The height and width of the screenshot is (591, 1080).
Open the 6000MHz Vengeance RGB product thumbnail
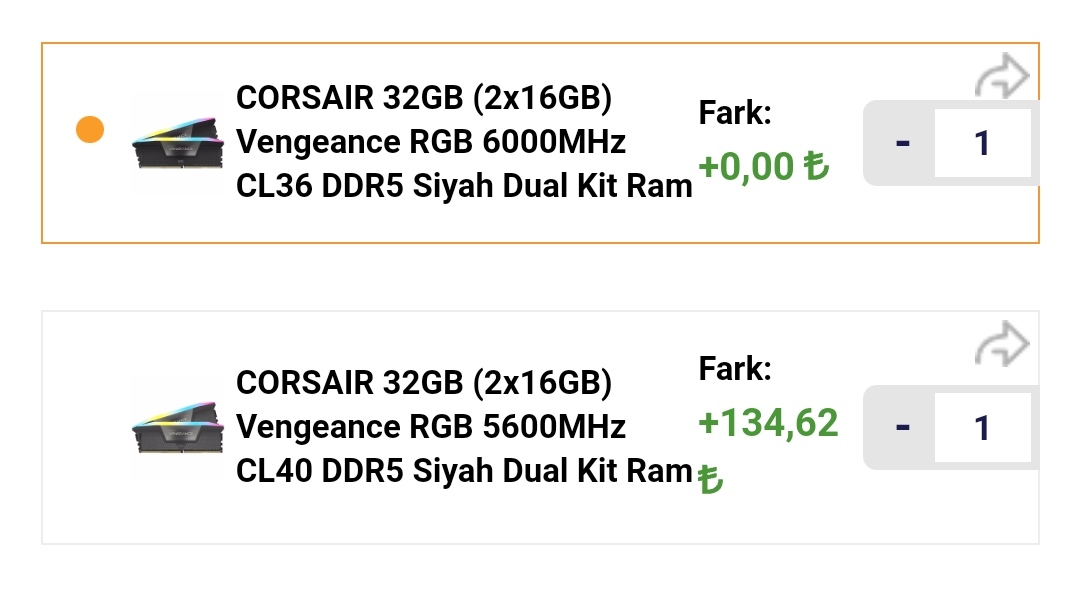pos(176,143)
